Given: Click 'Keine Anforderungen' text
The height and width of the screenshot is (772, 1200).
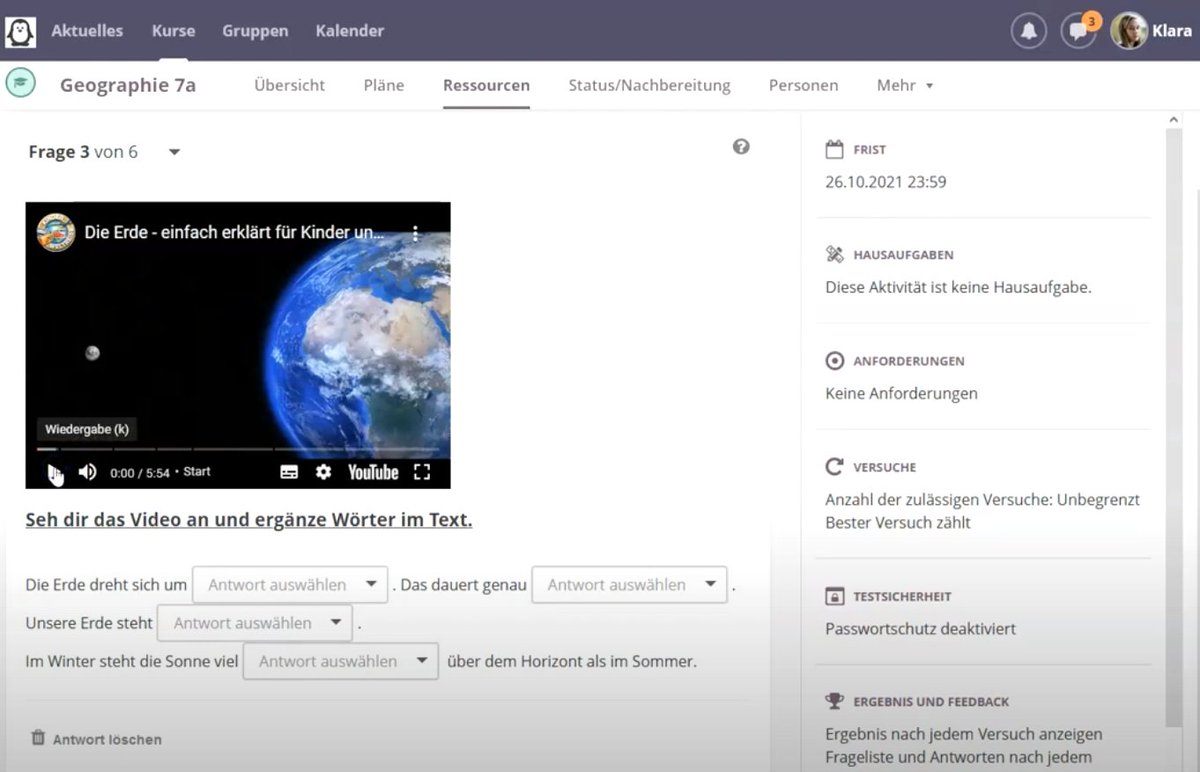Looking at the screenshot, I should pyautogui.click(x=902, y=393).
